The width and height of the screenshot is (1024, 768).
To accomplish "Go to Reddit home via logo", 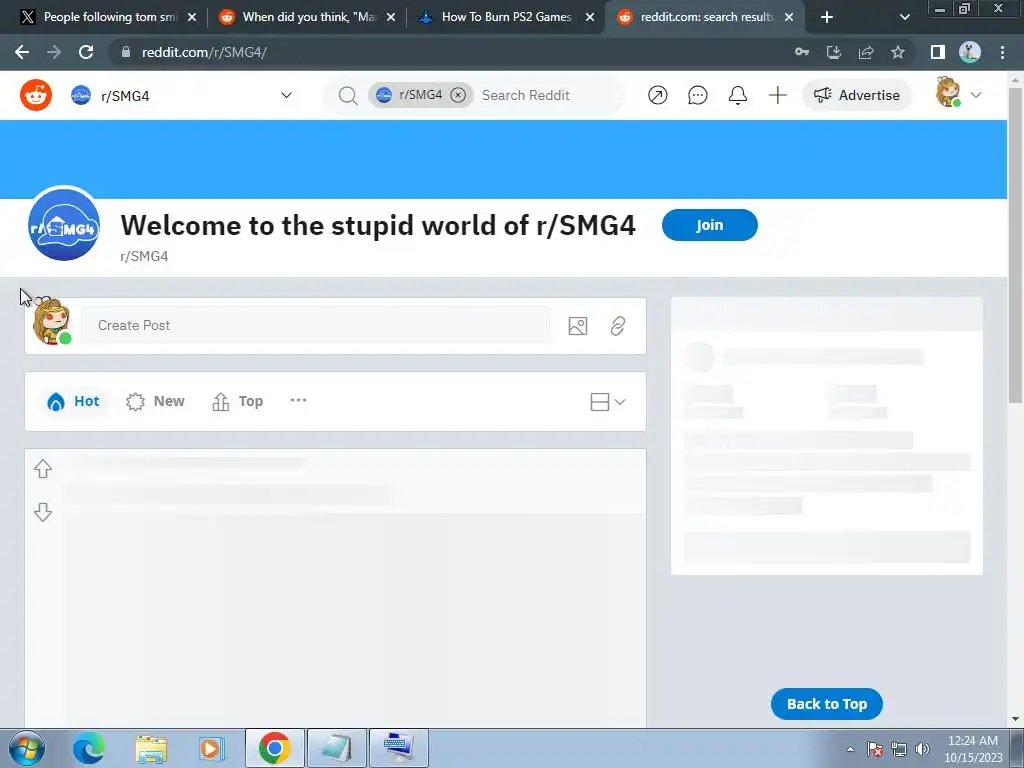I will (x=36, y=95).
